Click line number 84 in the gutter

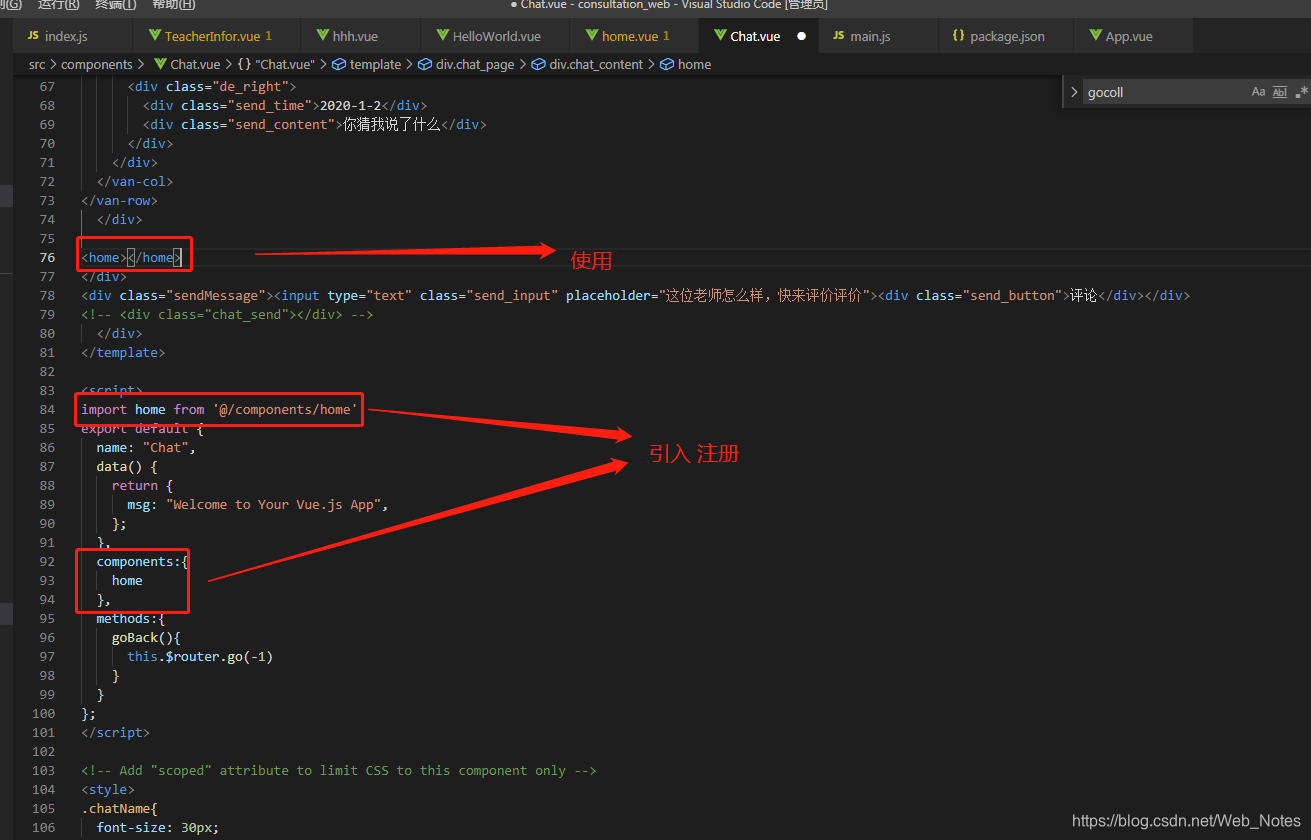[47, 409]
